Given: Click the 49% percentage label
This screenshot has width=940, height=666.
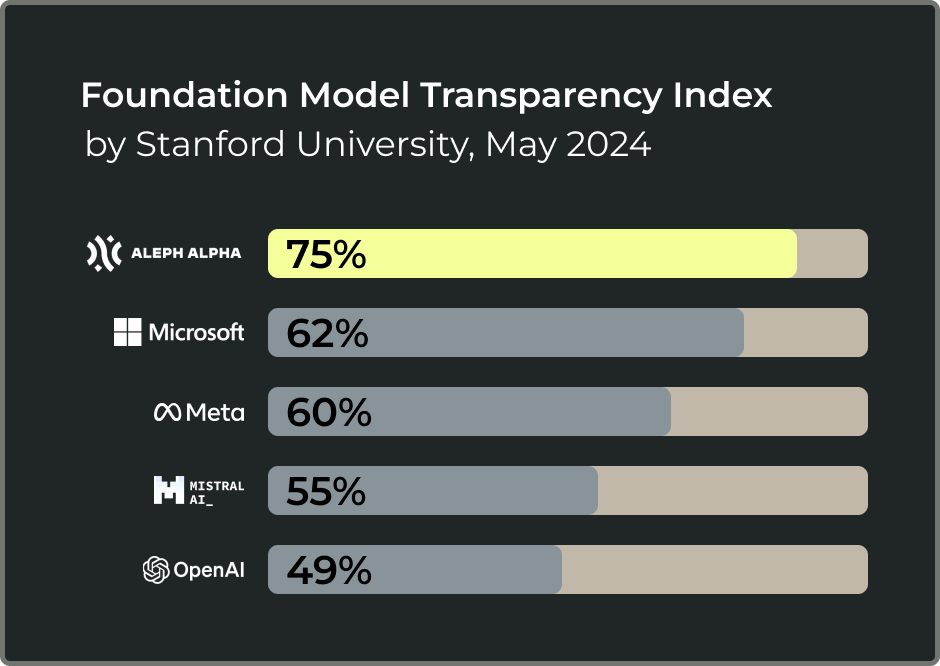Looking at the screenshot, I should tap(328, 571).
